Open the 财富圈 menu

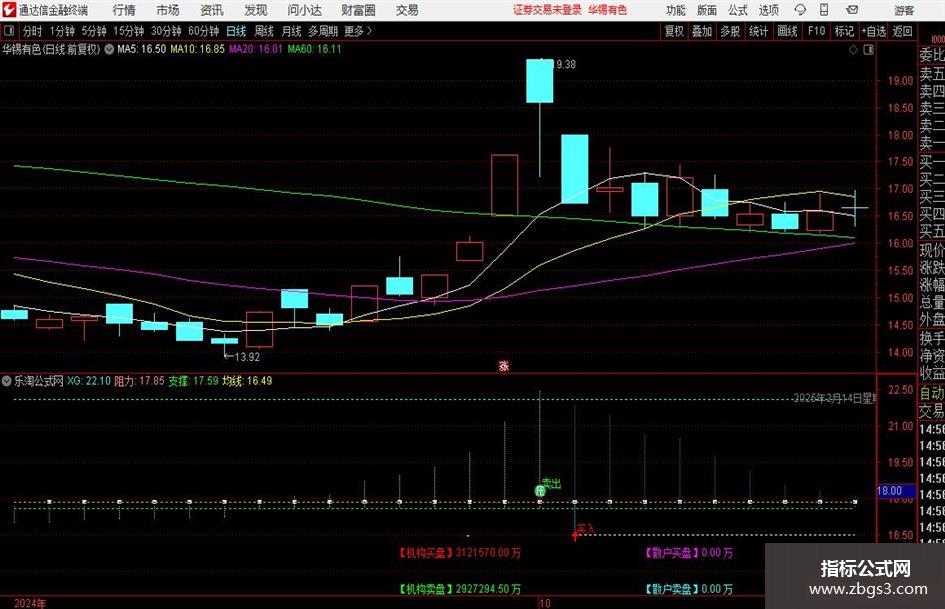coord(358,10)
